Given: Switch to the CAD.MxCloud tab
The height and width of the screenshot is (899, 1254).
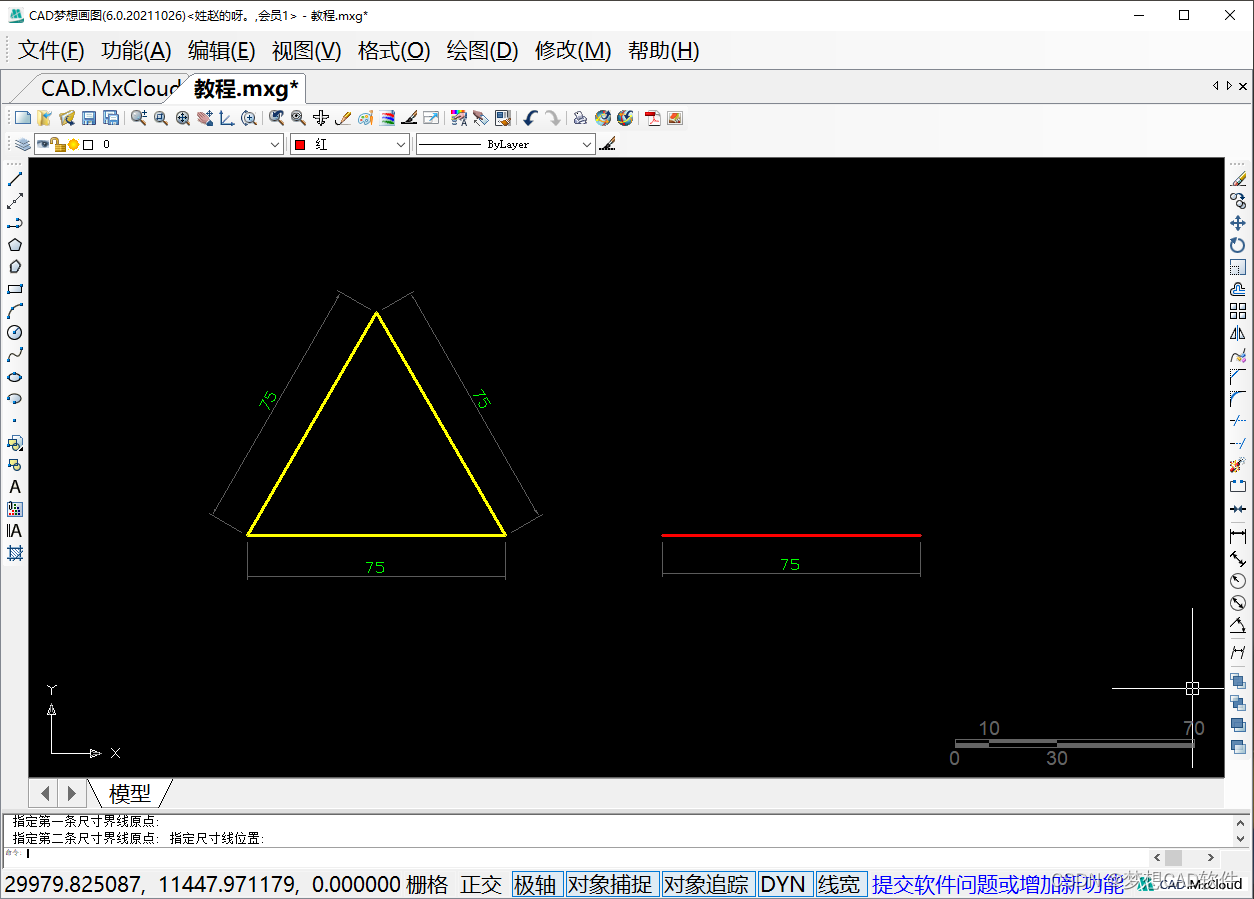Looking at the screenshot, I should (x=108, y=88).
